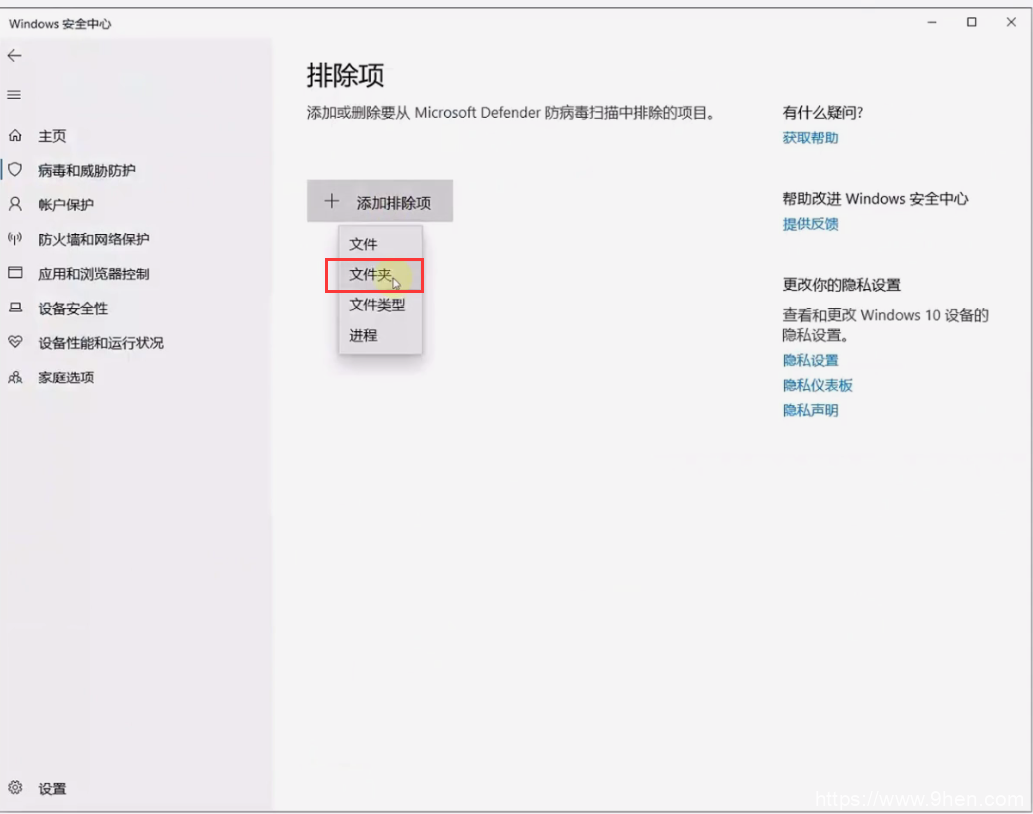
Task: Expand the 添加排除项 dropdown button
Action: [x=380, y=202]
